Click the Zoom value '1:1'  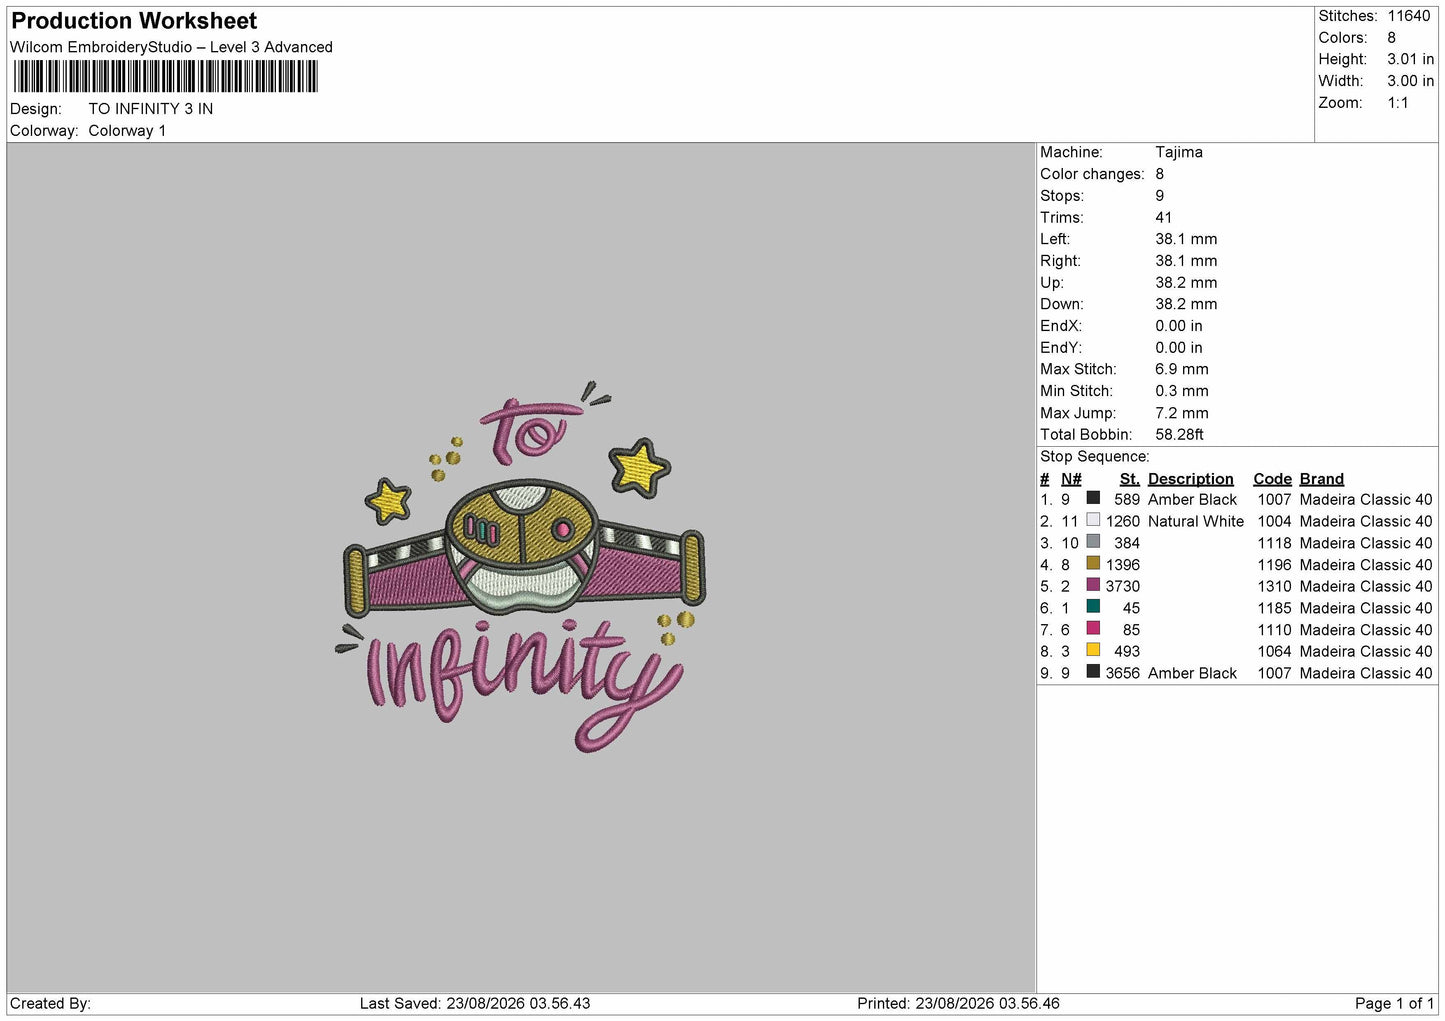[x=1398, y=103]
